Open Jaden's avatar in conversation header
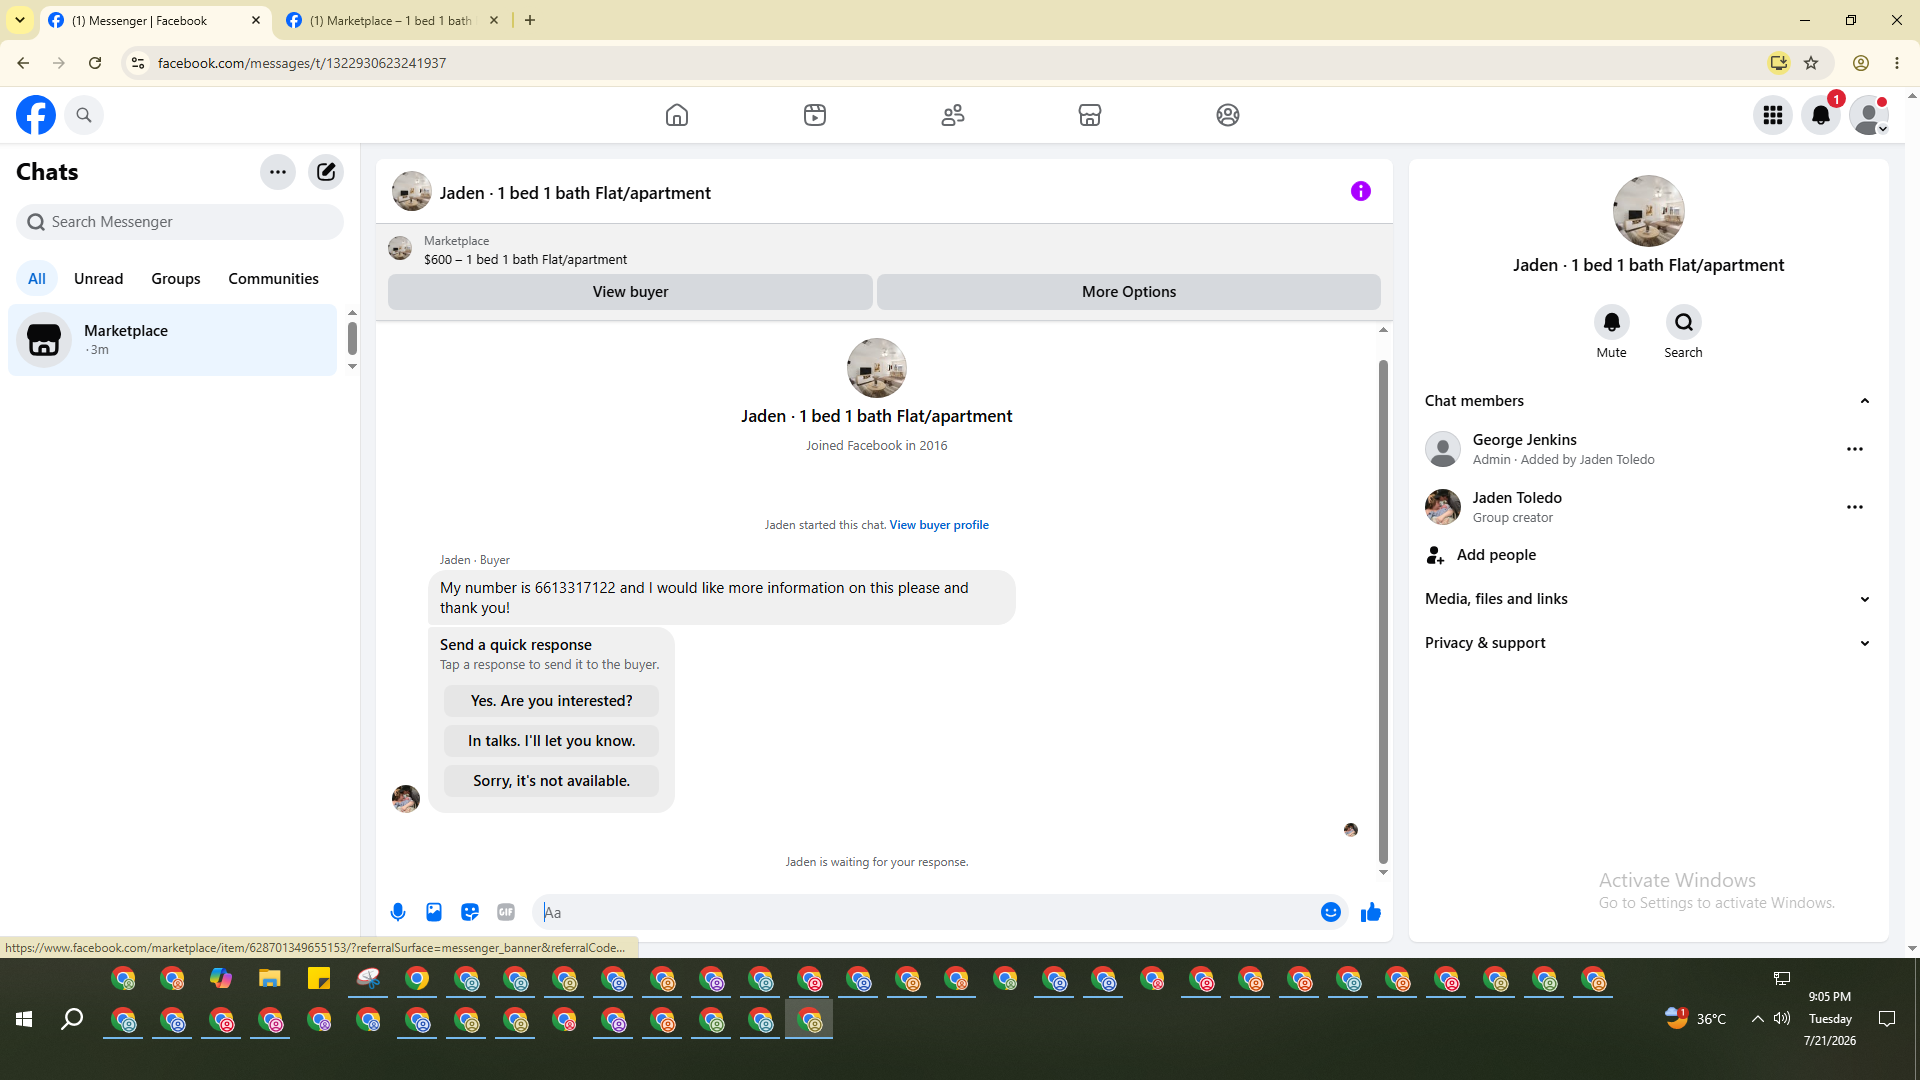Viewport: 1920px width, 1080px height. click(412, 191)
